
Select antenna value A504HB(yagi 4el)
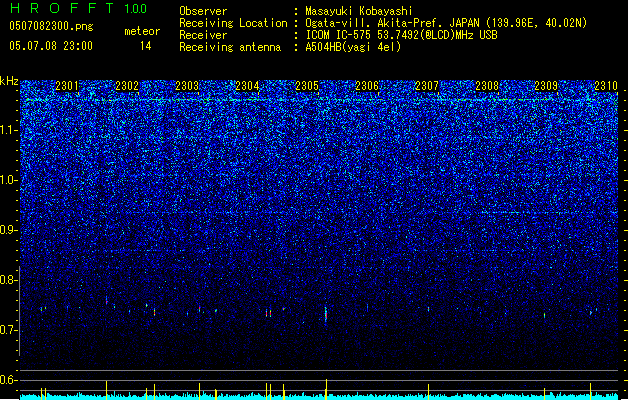[353, 47]
